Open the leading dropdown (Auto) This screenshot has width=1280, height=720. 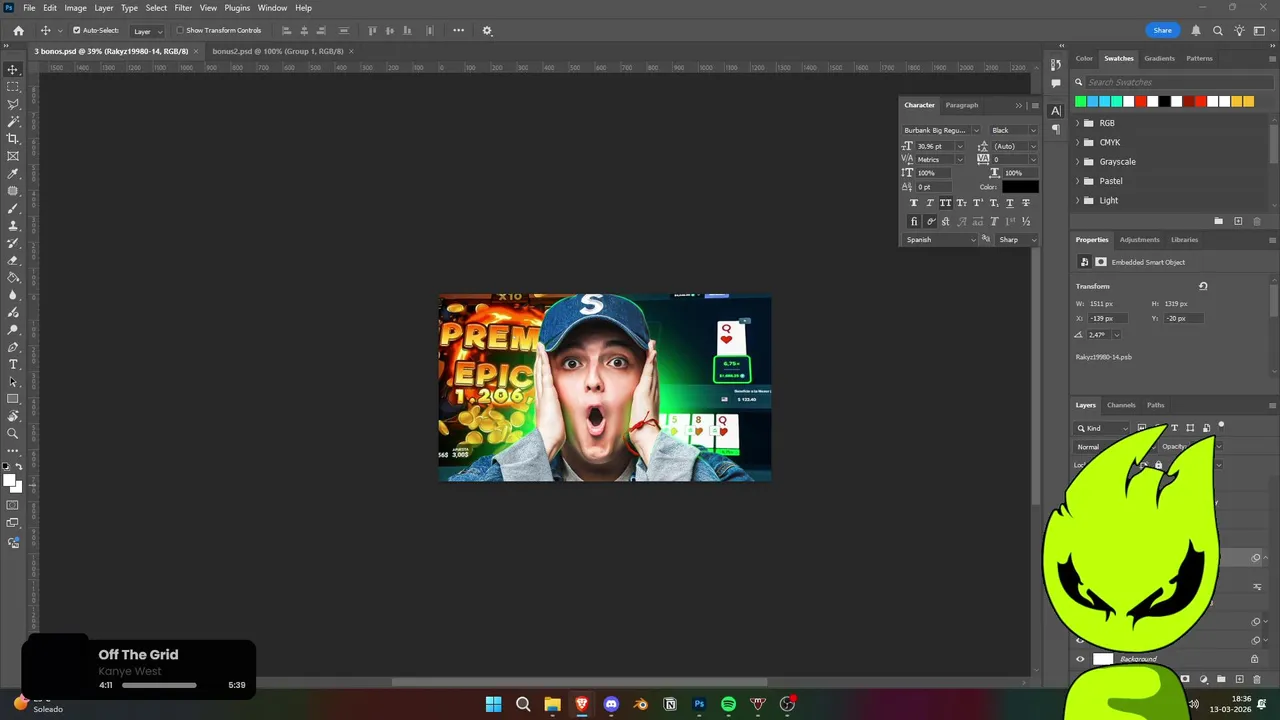click(1032, 146)
